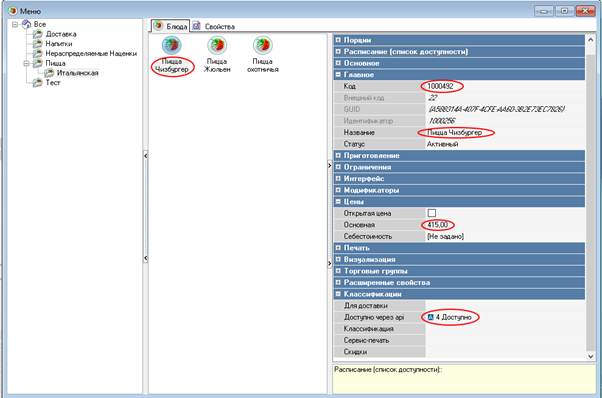This screenshot has width=602, height=398.
Task: Select the Пицца Чизбургер dish icon
Action: (x=172, y=45)
